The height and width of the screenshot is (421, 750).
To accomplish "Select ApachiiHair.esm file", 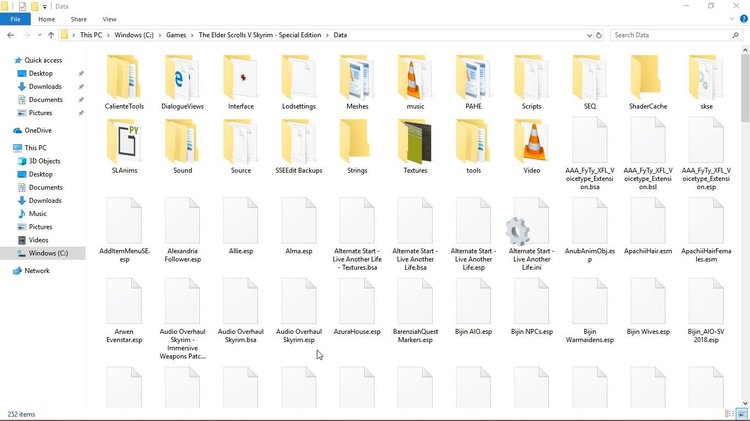I will point(648,226).
